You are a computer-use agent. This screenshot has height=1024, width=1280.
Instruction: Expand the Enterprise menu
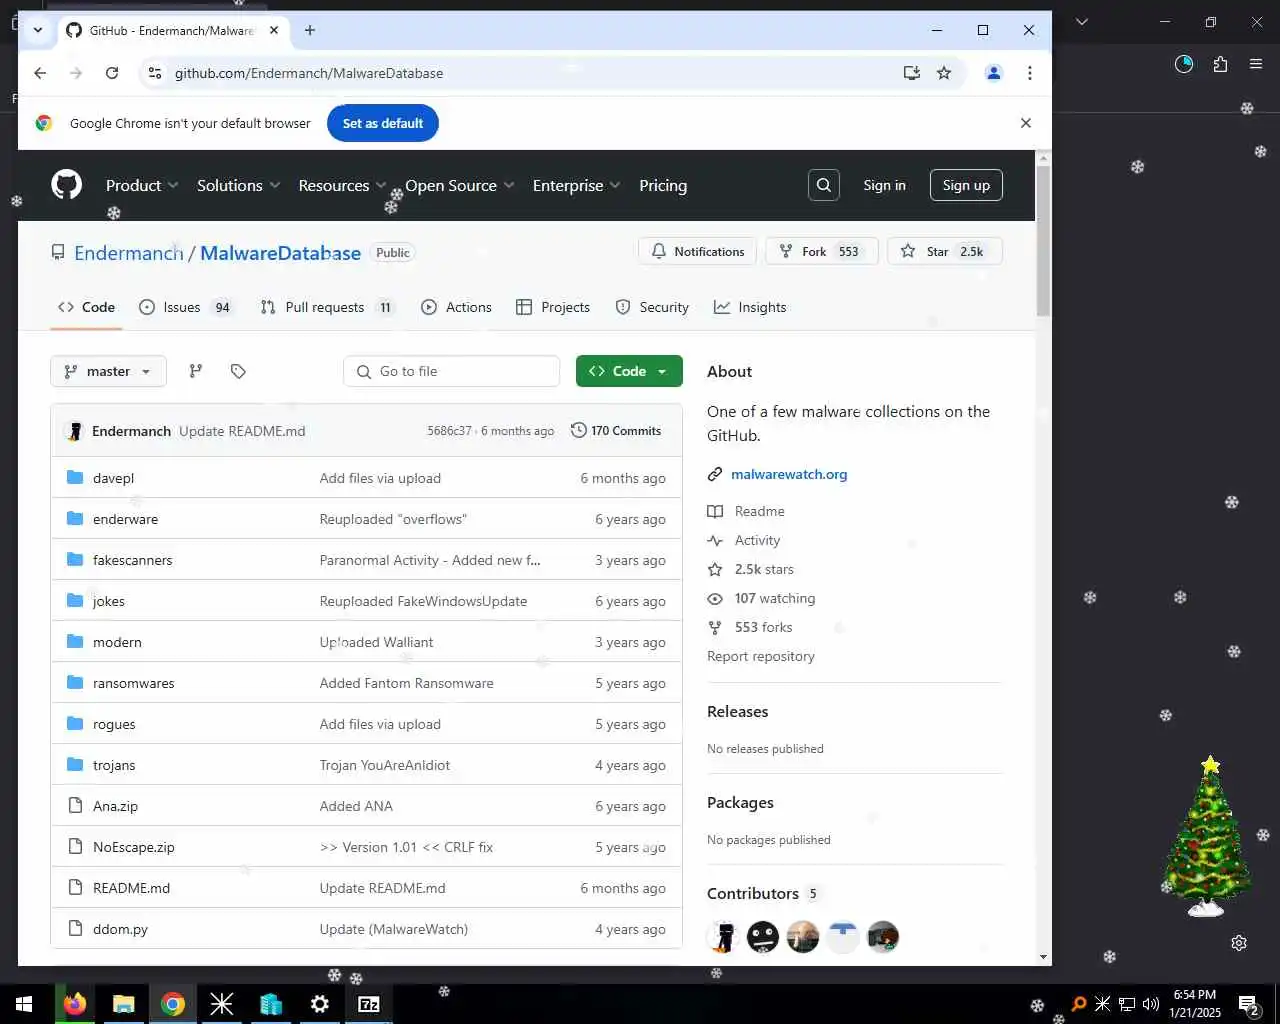576,185
